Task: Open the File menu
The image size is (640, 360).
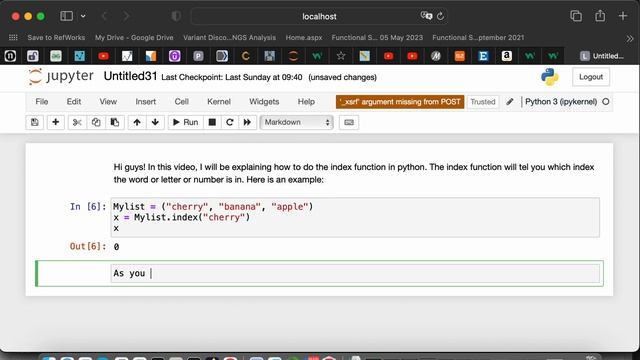Action: (x=42, y=102)
